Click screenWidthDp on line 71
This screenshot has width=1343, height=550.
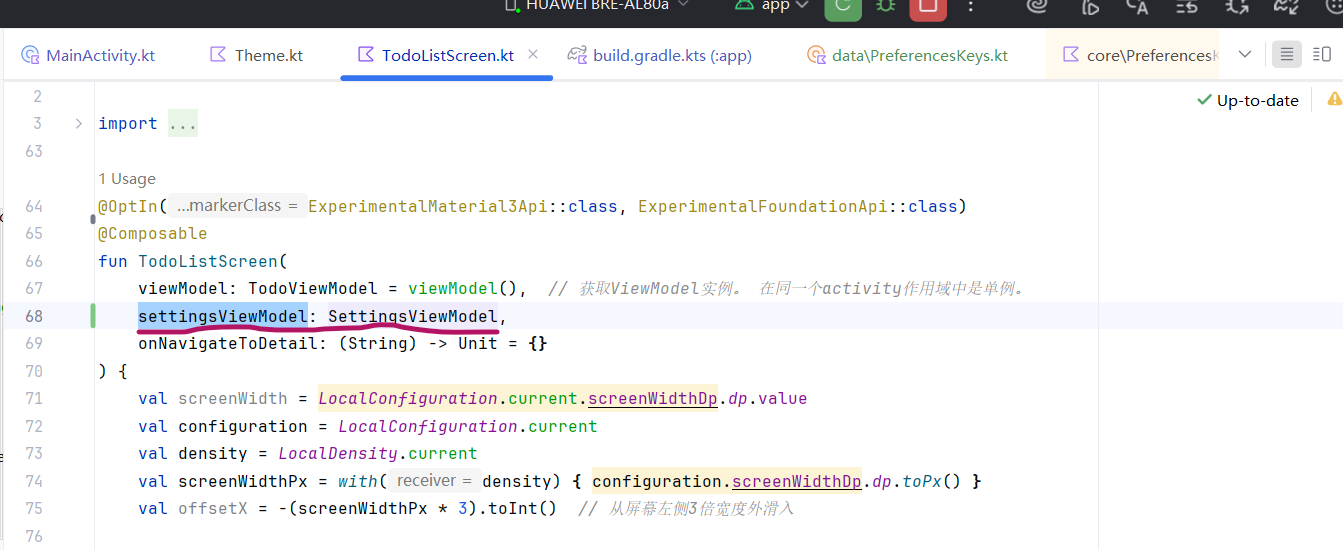[653, 398]
